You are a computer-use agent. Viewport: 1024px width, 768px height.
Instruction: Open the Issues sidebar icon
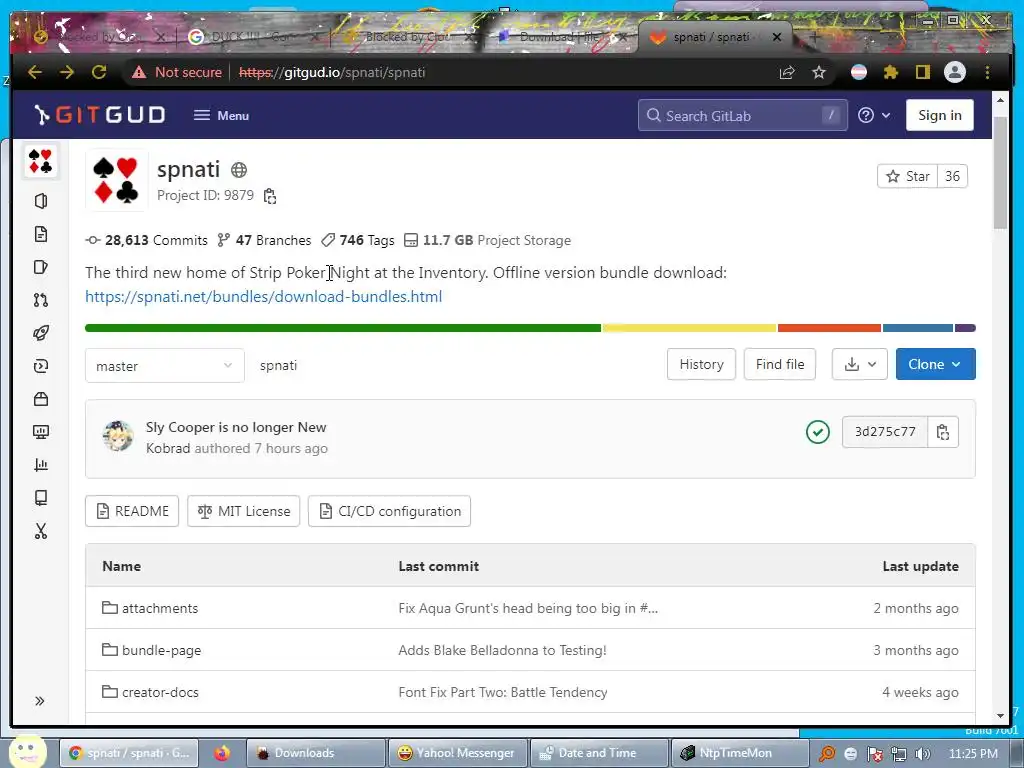pyautogui.click(x=40, y=267)
